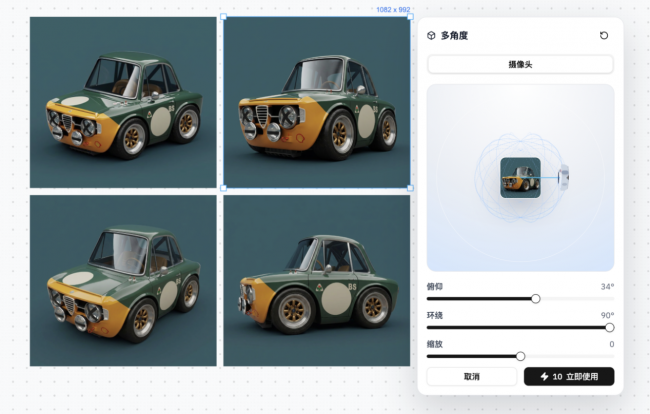This screenshot has height=414, width=650.
Task: Click the 环绕 slider handle
Action: click(x=609, y=327)
